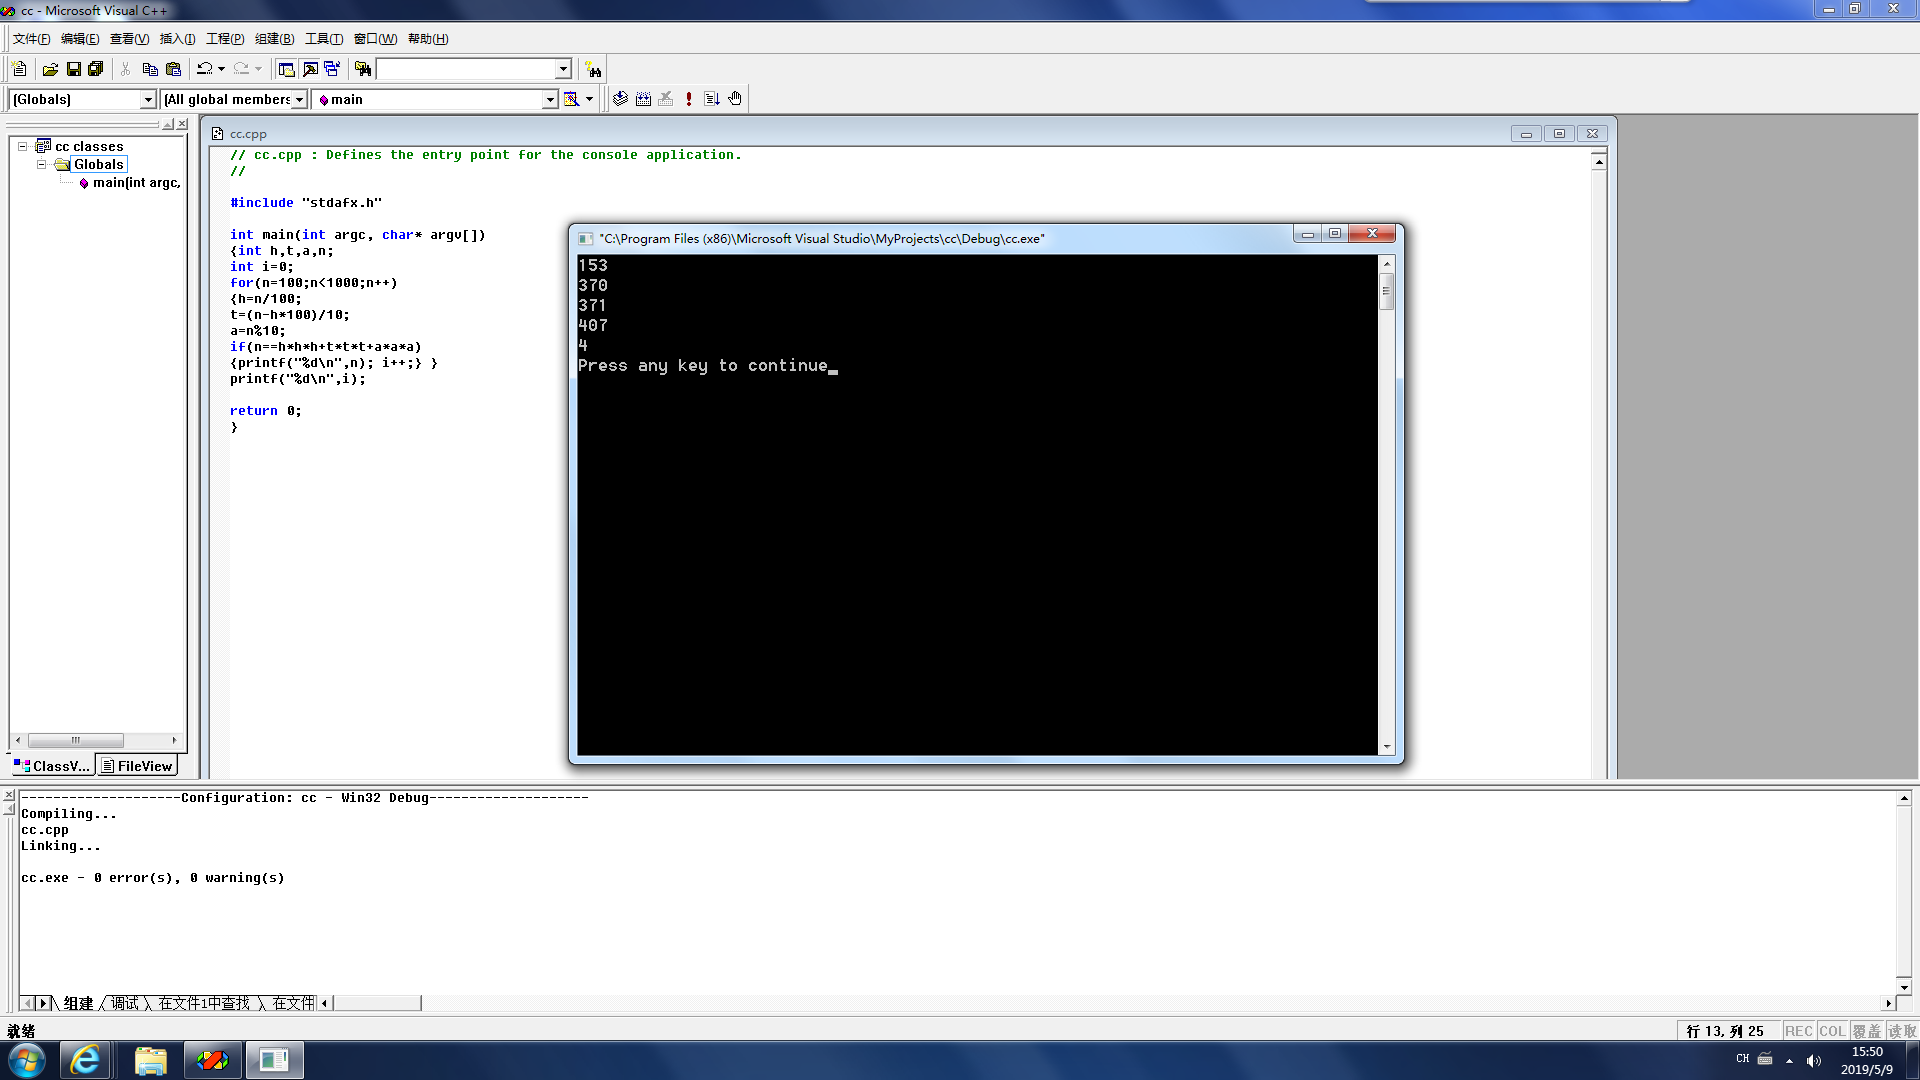Image resolution: width=1920 pixels, height=1080 pixels.
Task: Click the Insert/Remove Breakpoint hand icon
Action: [x=735, y=99]
